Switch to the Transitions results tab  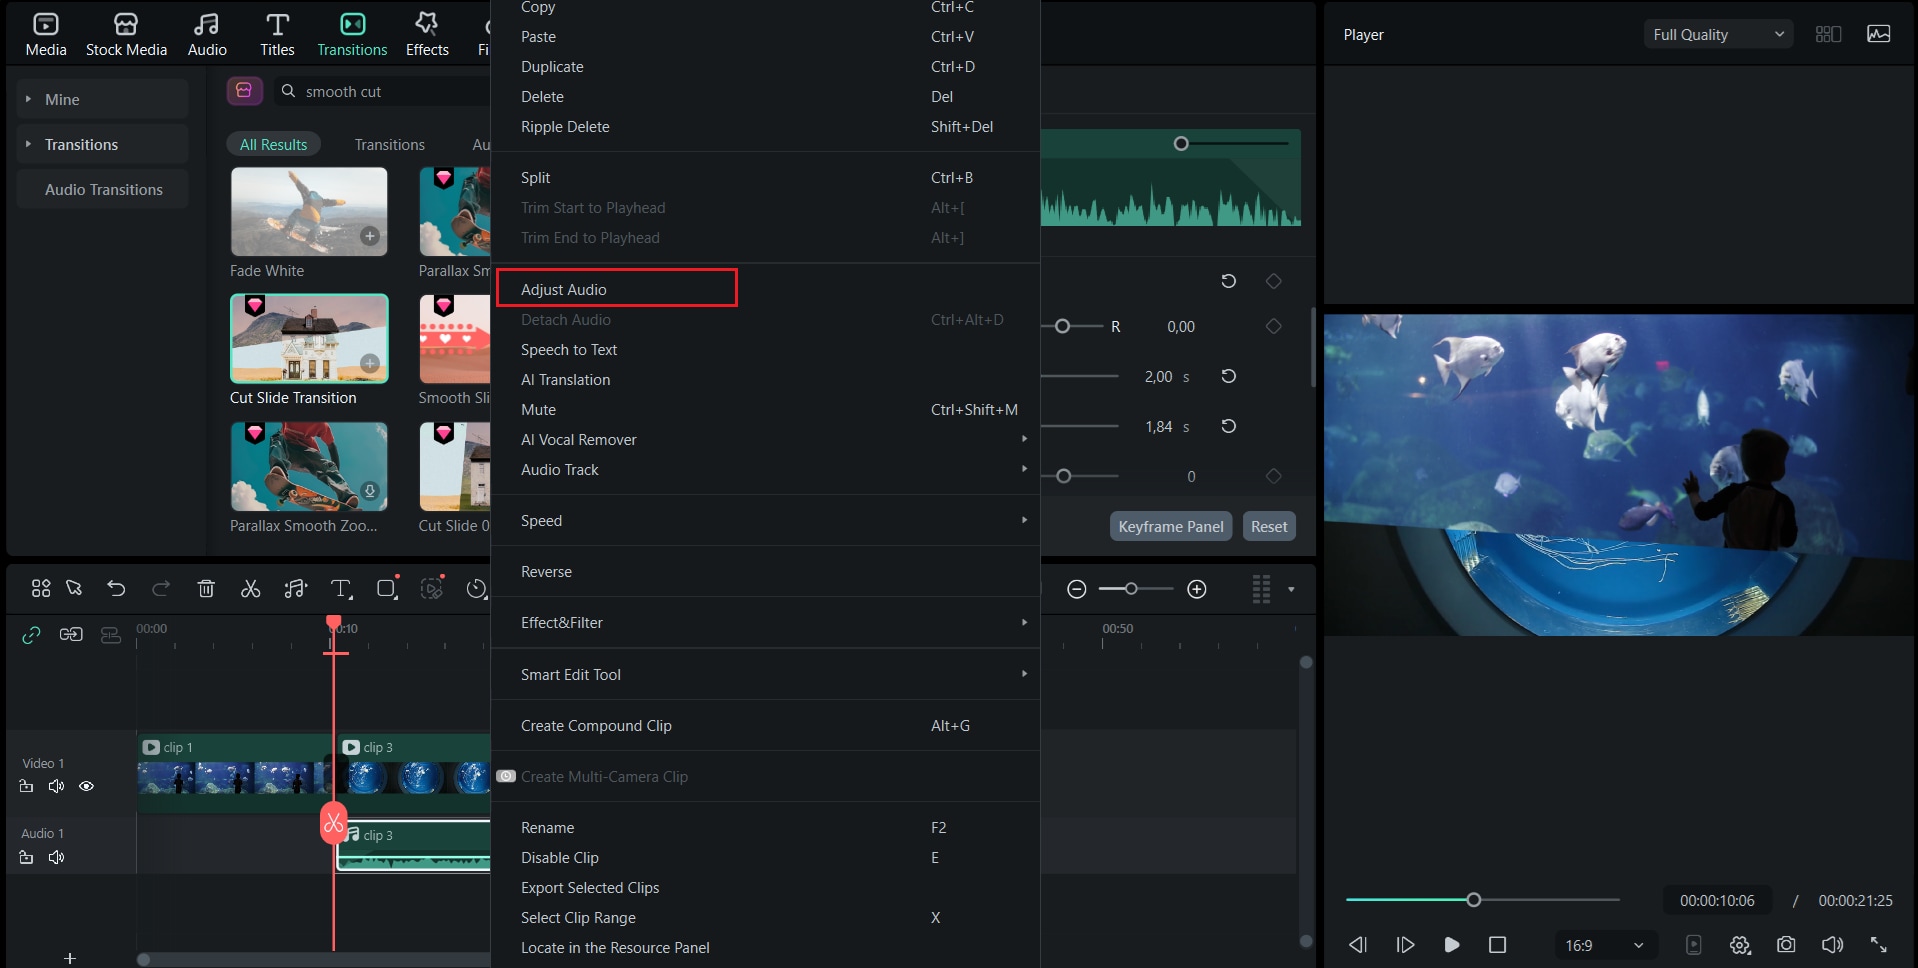(x=390, y=144)
